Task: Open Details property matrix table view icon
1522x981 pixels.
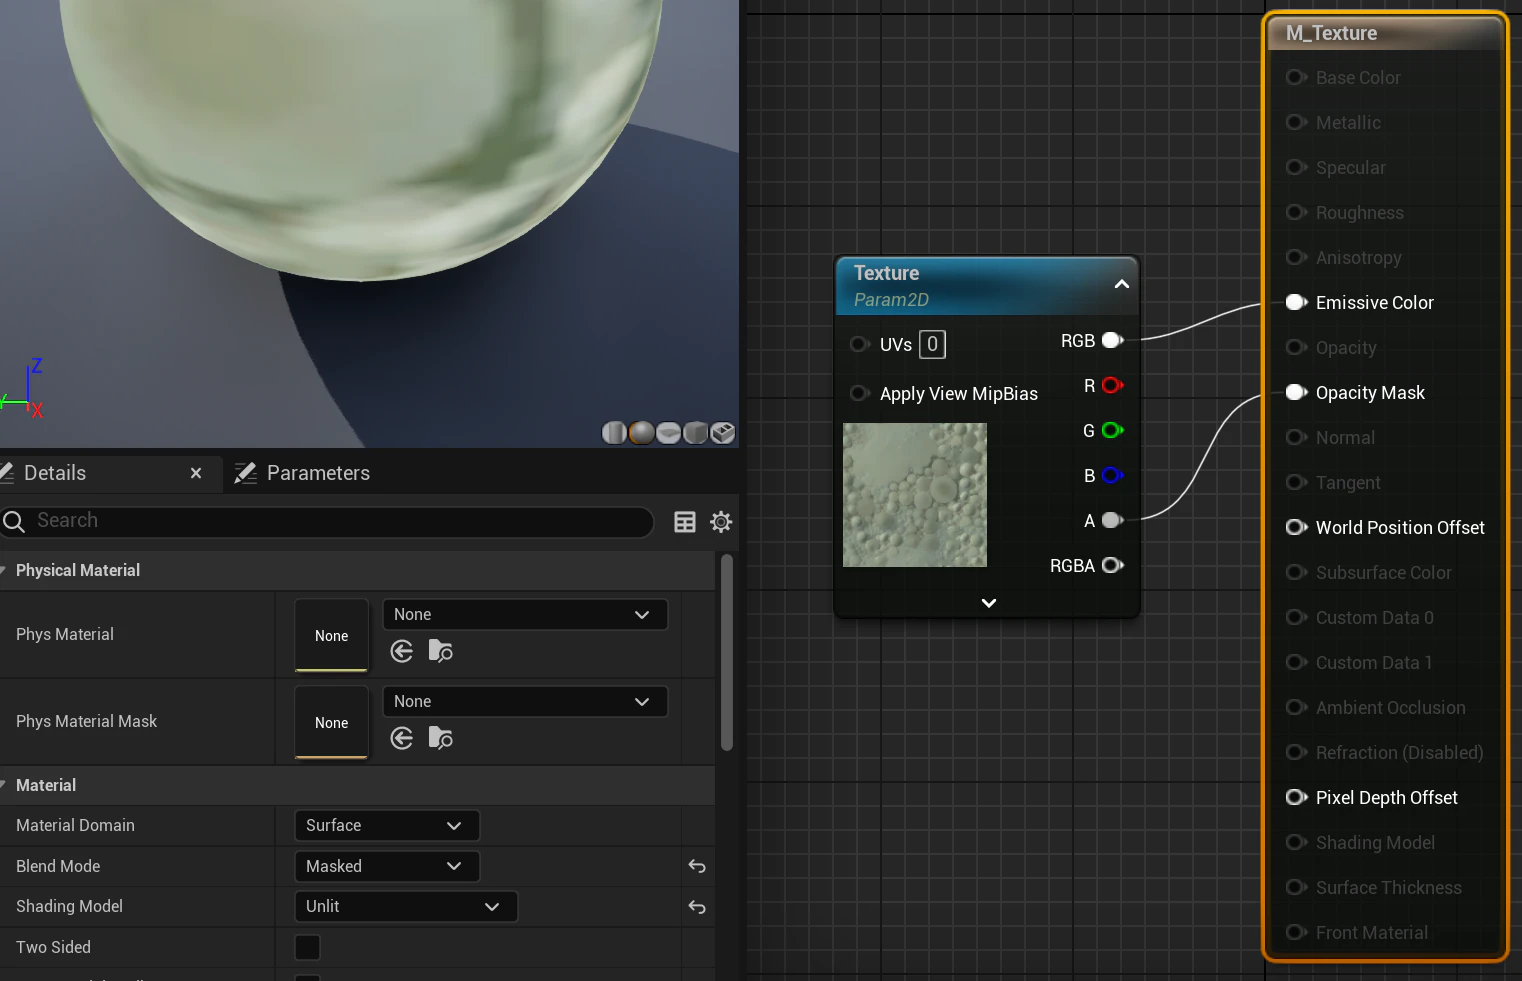Action: click(x=685, y=521)
